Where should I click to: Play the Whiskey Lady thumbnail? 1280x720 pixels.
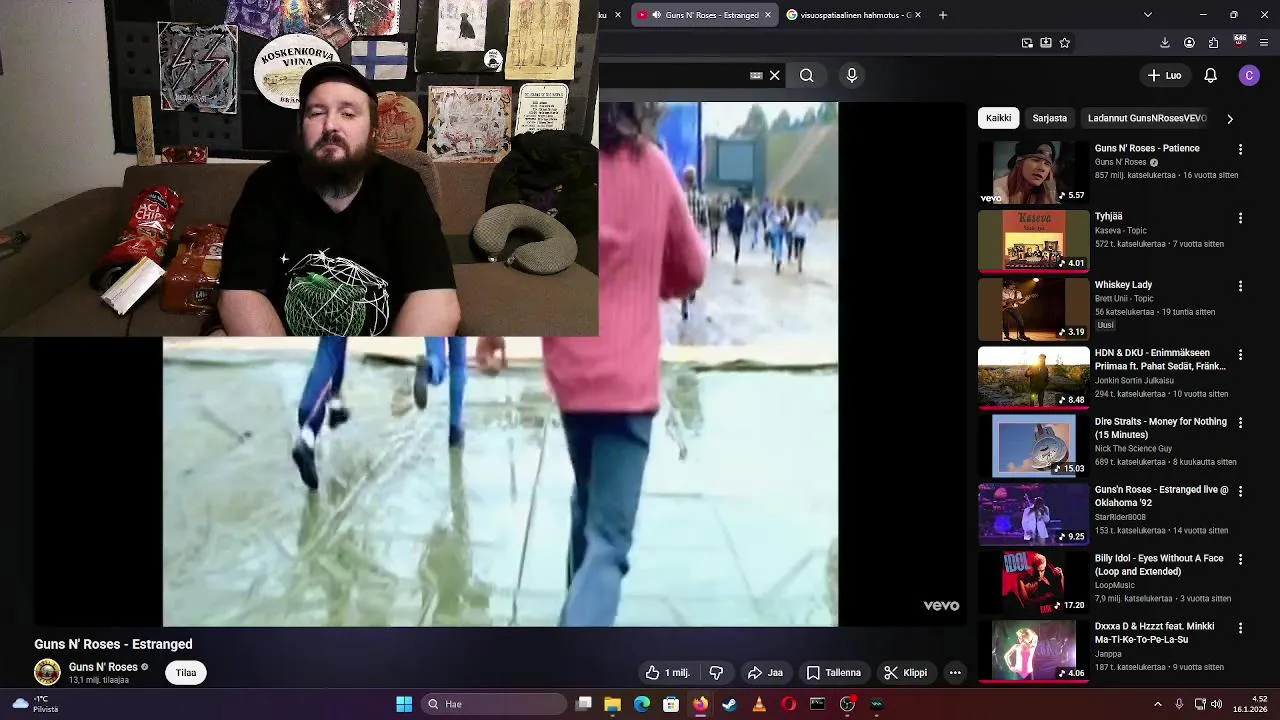(1033, 309)
